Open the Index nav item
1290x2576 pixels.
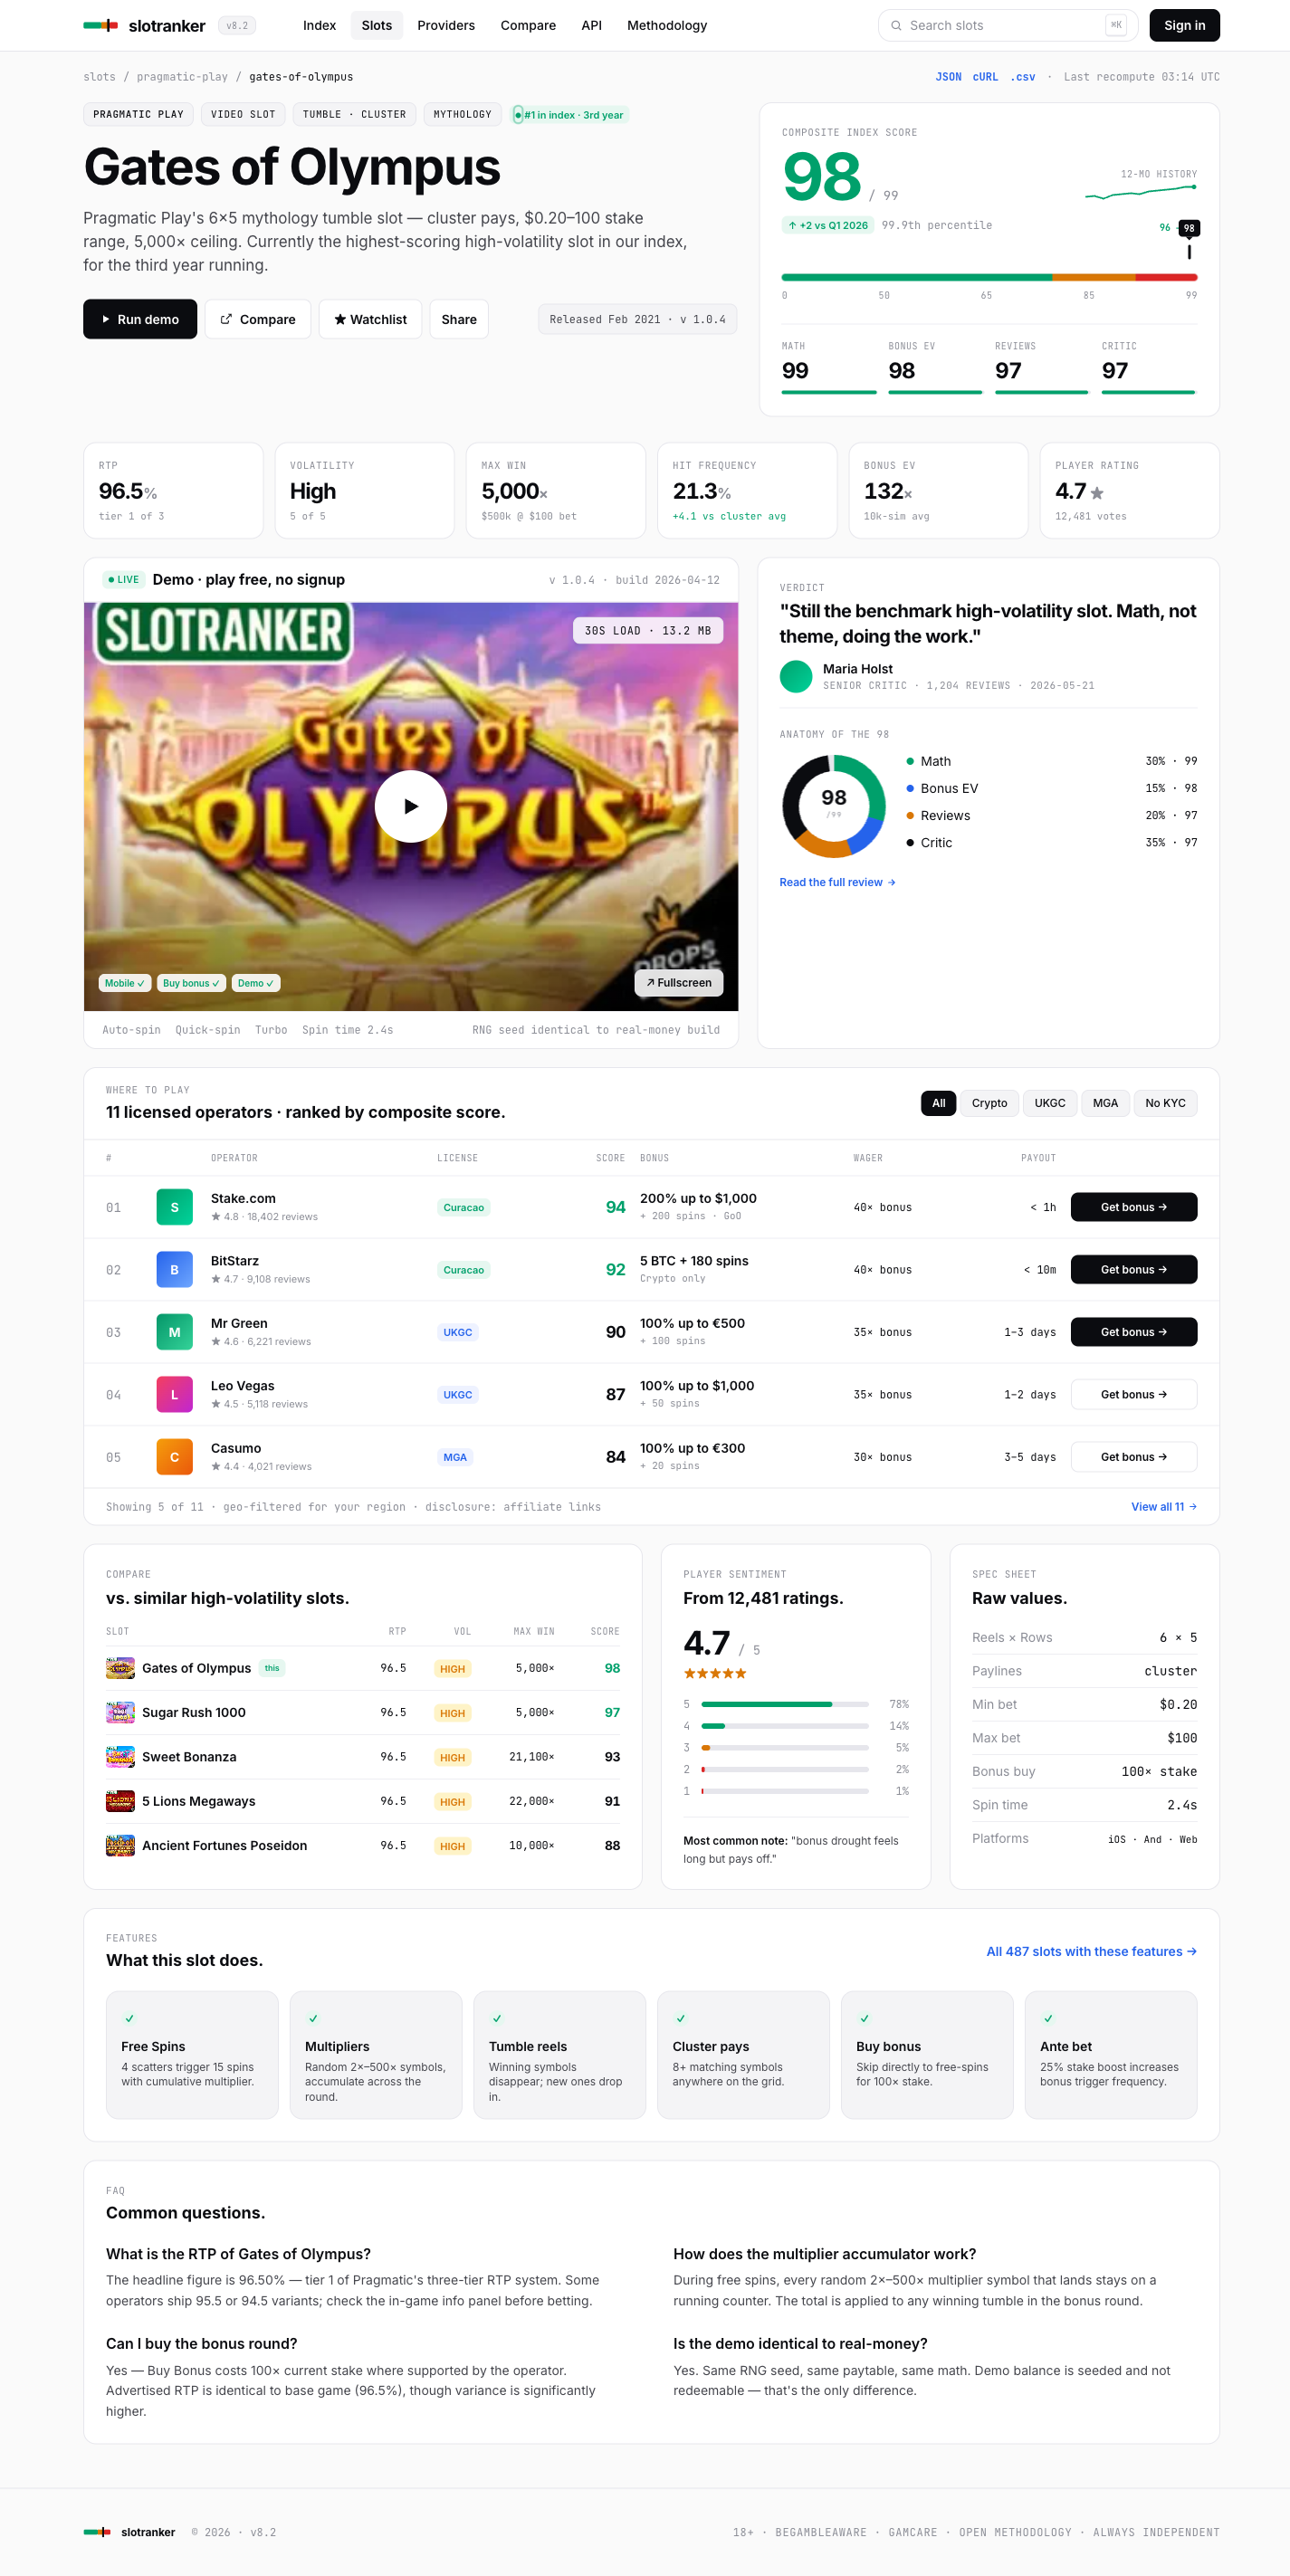319,25
